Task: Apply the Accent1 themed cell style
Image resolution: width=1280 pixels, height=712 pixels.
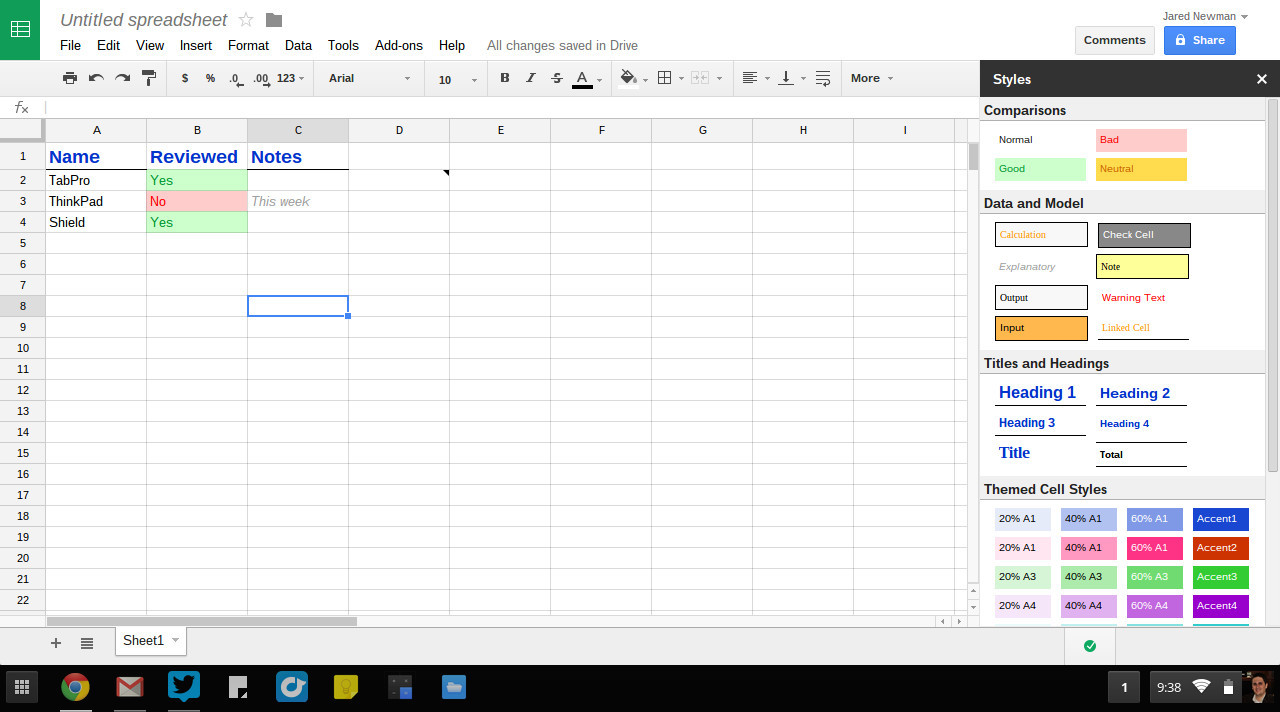Action: (x=1220, y=519)
